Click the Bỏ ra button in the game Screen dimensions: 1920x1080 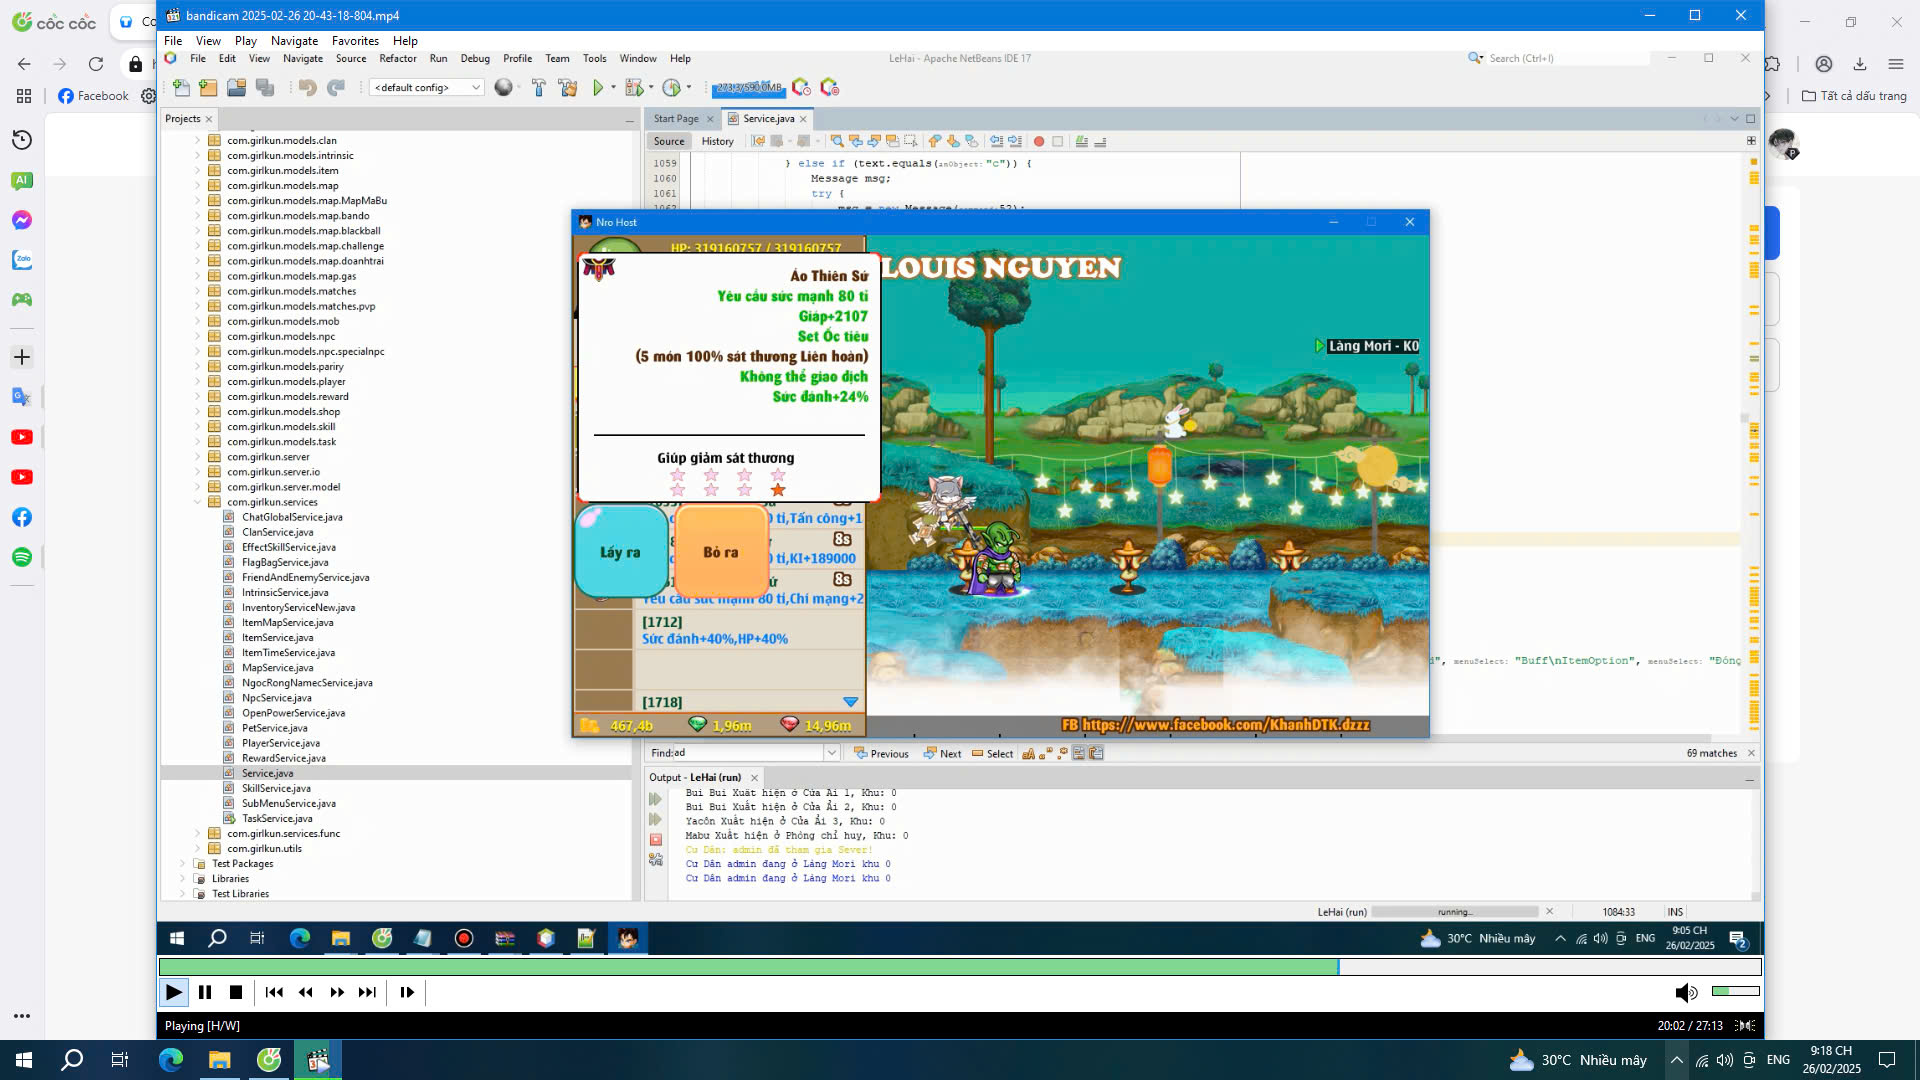tap(721, 552)
